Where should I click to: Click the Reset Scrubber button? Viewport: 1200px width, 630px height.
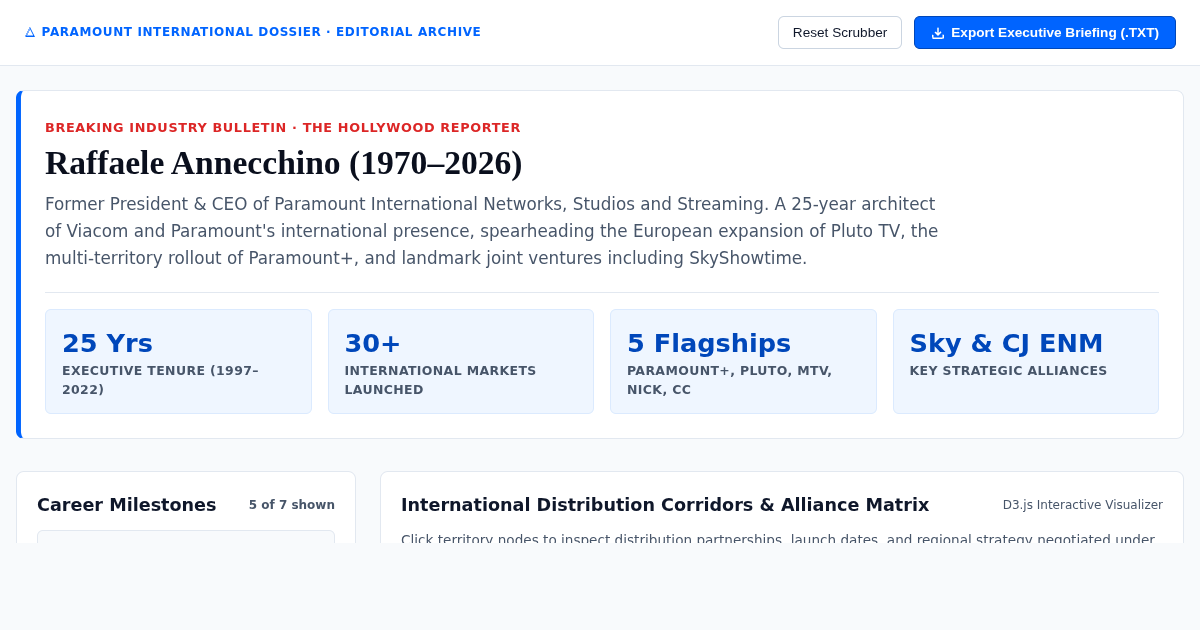(840, 32)
